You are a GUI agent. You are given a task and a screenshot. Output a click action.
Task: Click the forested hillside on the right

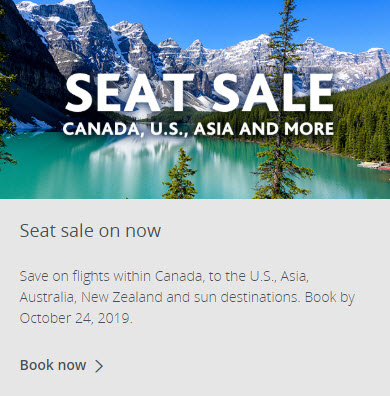363,120
